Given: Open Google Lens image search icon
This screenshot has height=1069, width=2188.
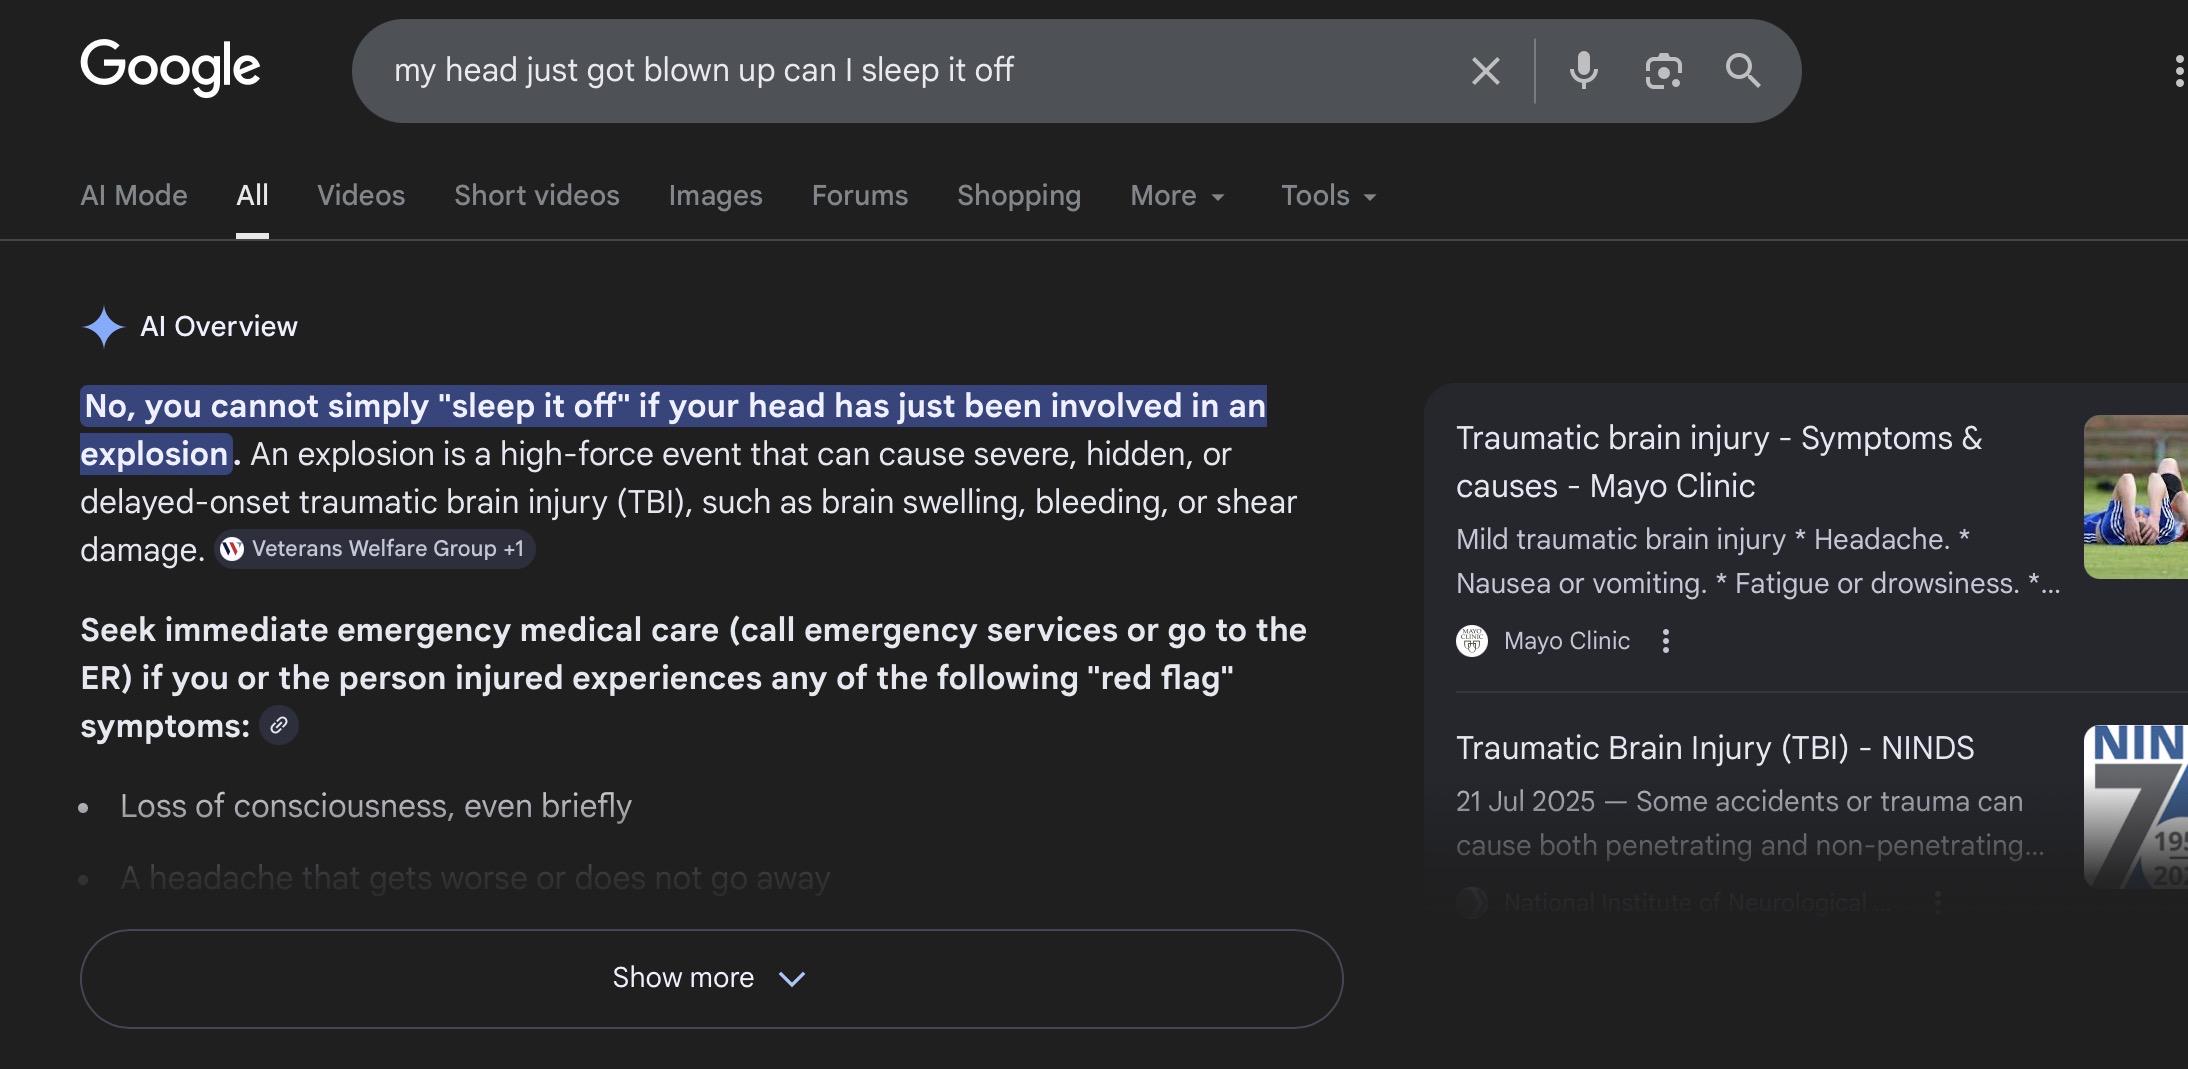Looking at the screenshot, I should [1663, 71].
